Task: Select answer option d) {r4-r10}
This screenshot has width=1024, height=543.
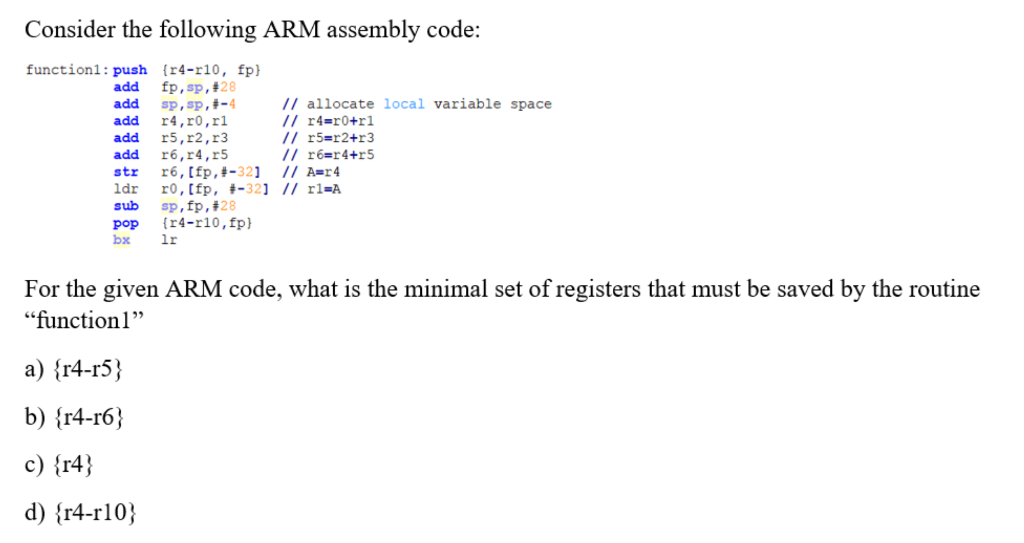Action: [x=81, y=512]
